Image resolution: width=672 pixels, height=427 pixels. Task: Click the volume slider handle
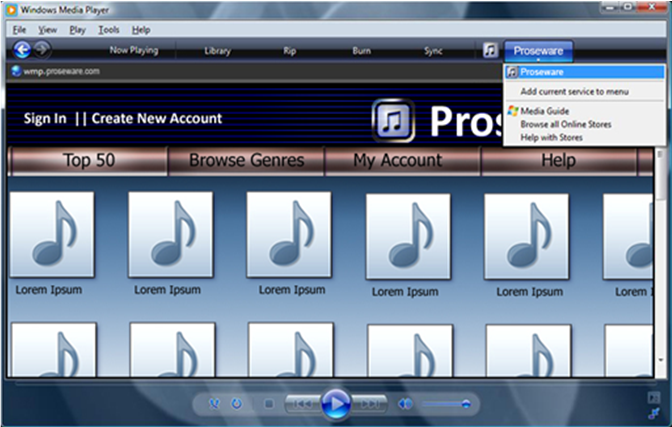(466, 404)
